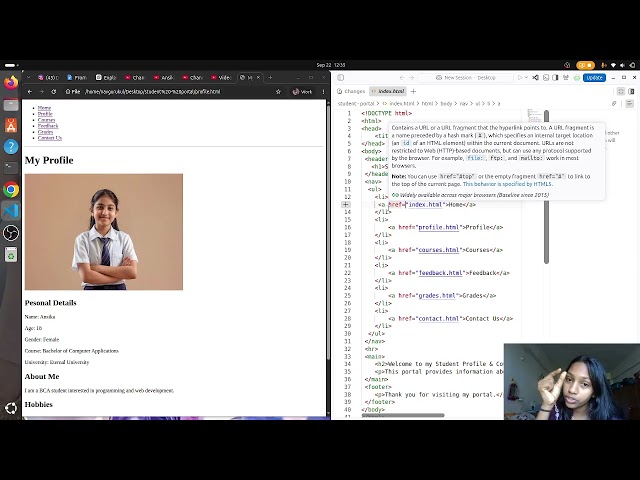Switch to Google Chrome in the dock

pyautogui.click(x=11, y=190)
